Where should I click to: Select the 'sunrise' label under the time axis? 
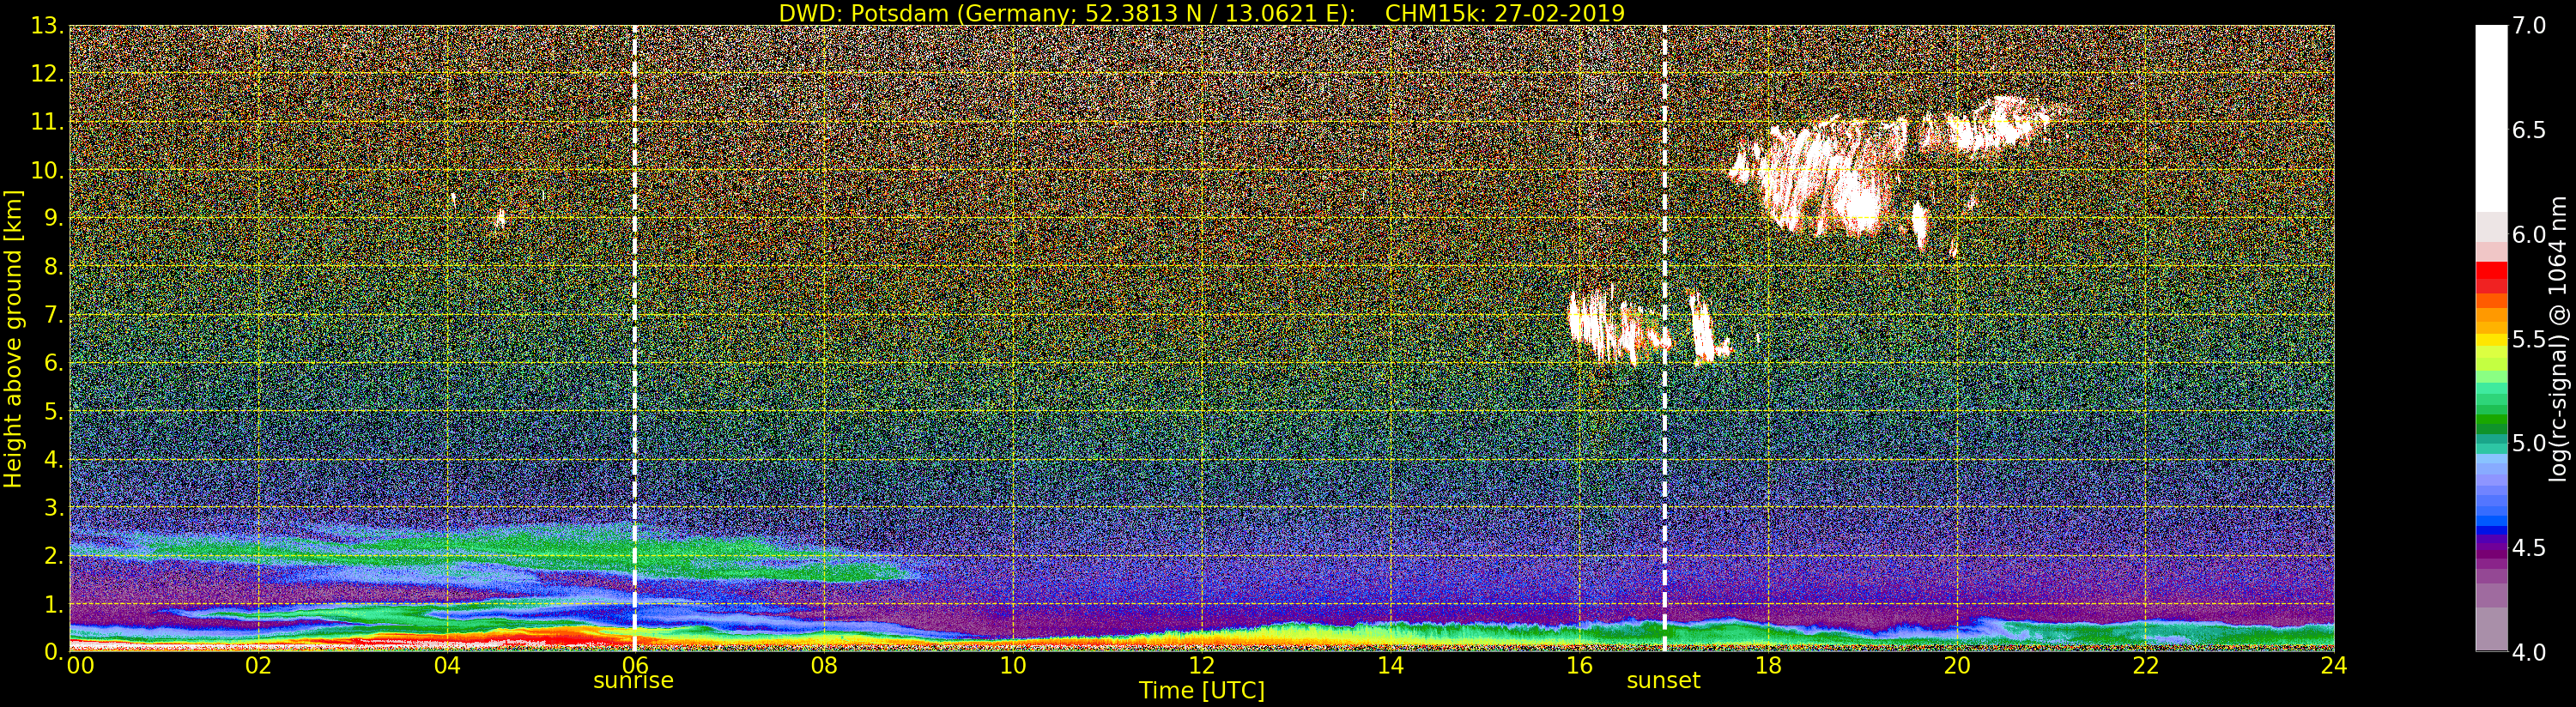click(633, 681)
